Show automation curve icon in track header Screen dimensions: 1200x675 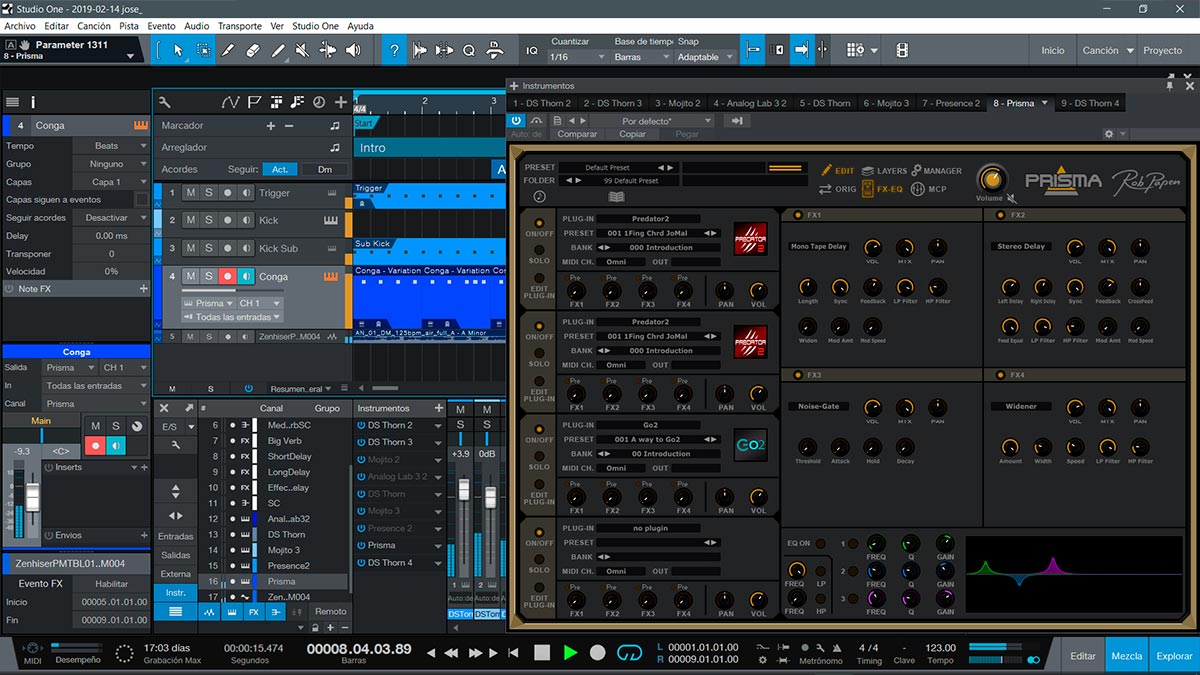[x=231, y=101]
